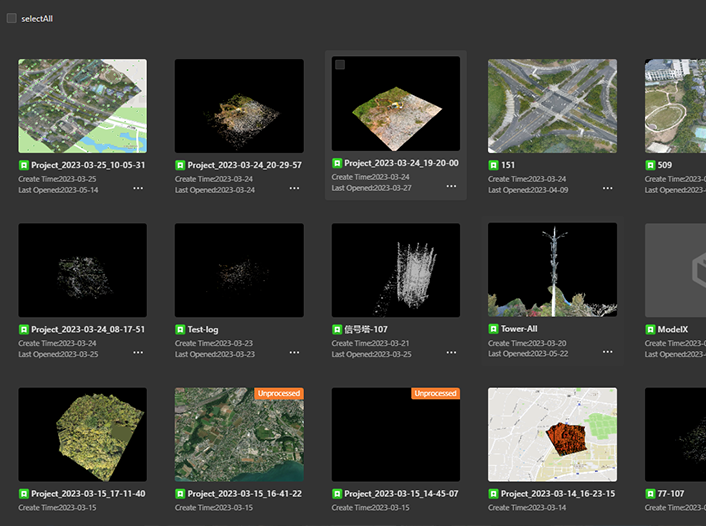Viewport: 706px width, 526px height.
Task: Click the three-dot menu for Test-log
Action: pyautogui.click(x=294, y=353)
